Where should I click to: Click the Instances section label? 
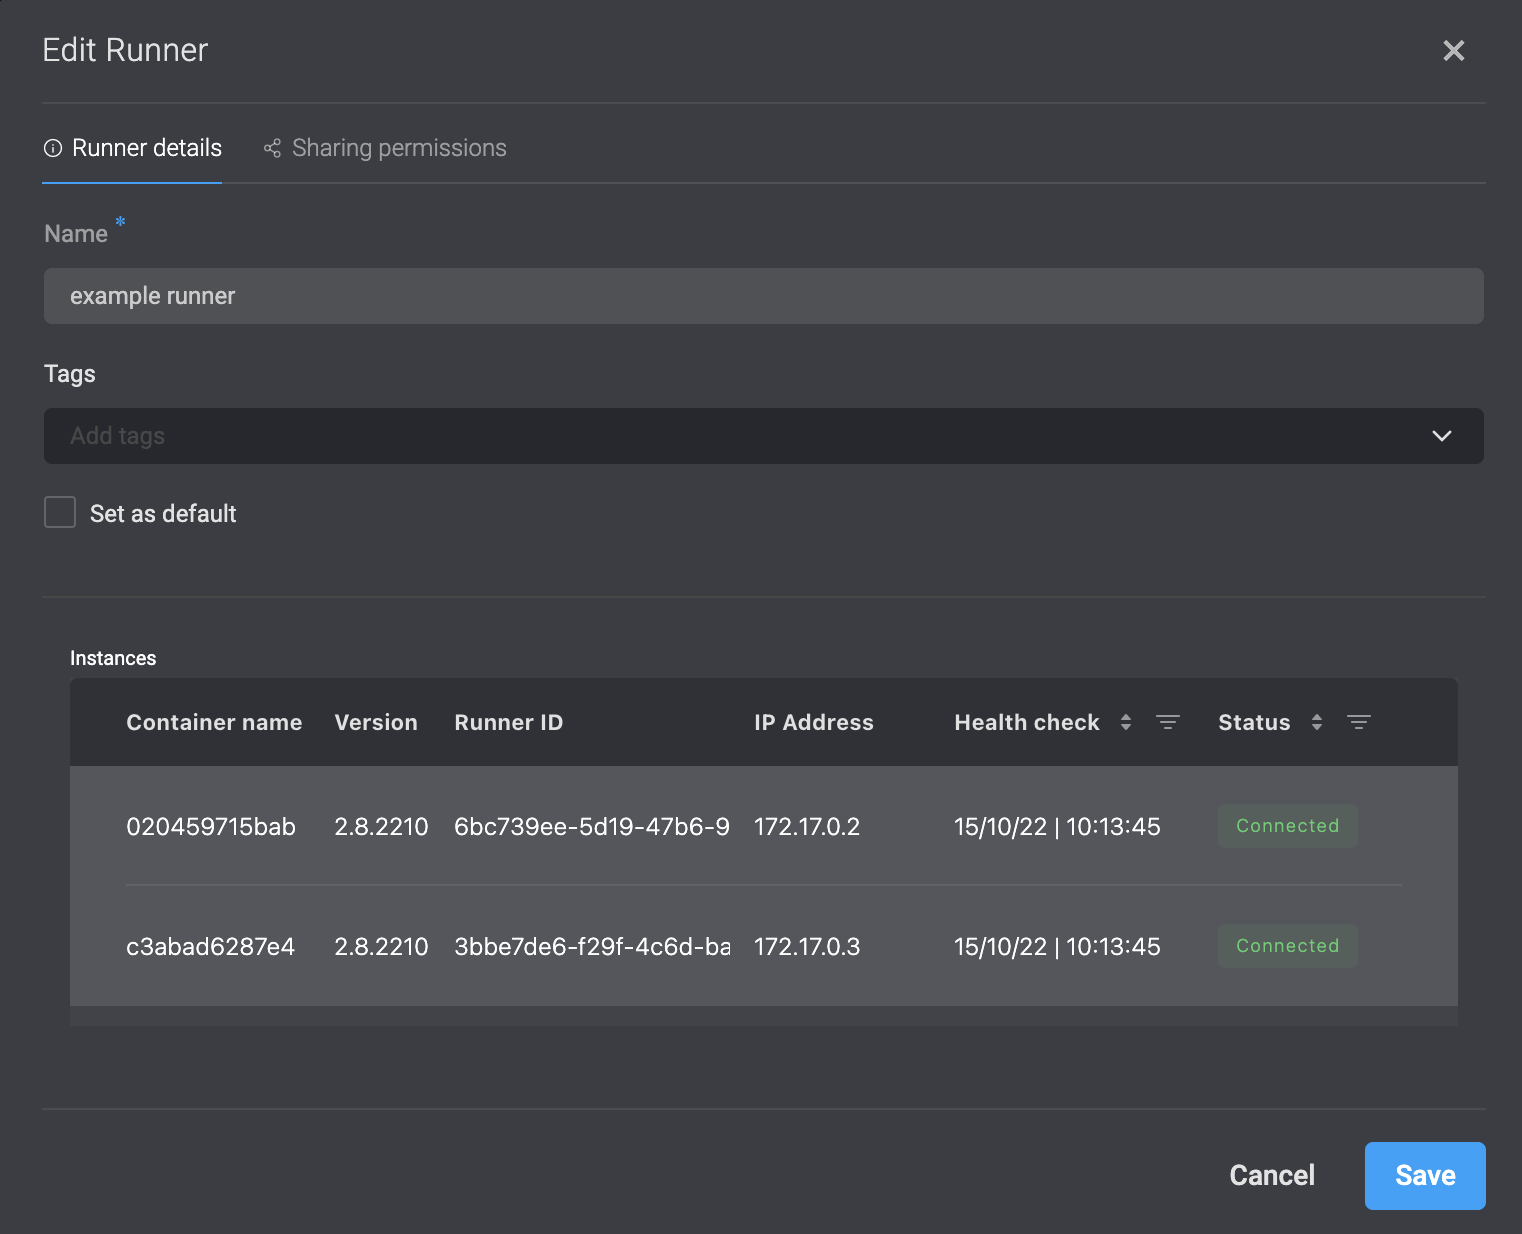(x=113, y=658)
